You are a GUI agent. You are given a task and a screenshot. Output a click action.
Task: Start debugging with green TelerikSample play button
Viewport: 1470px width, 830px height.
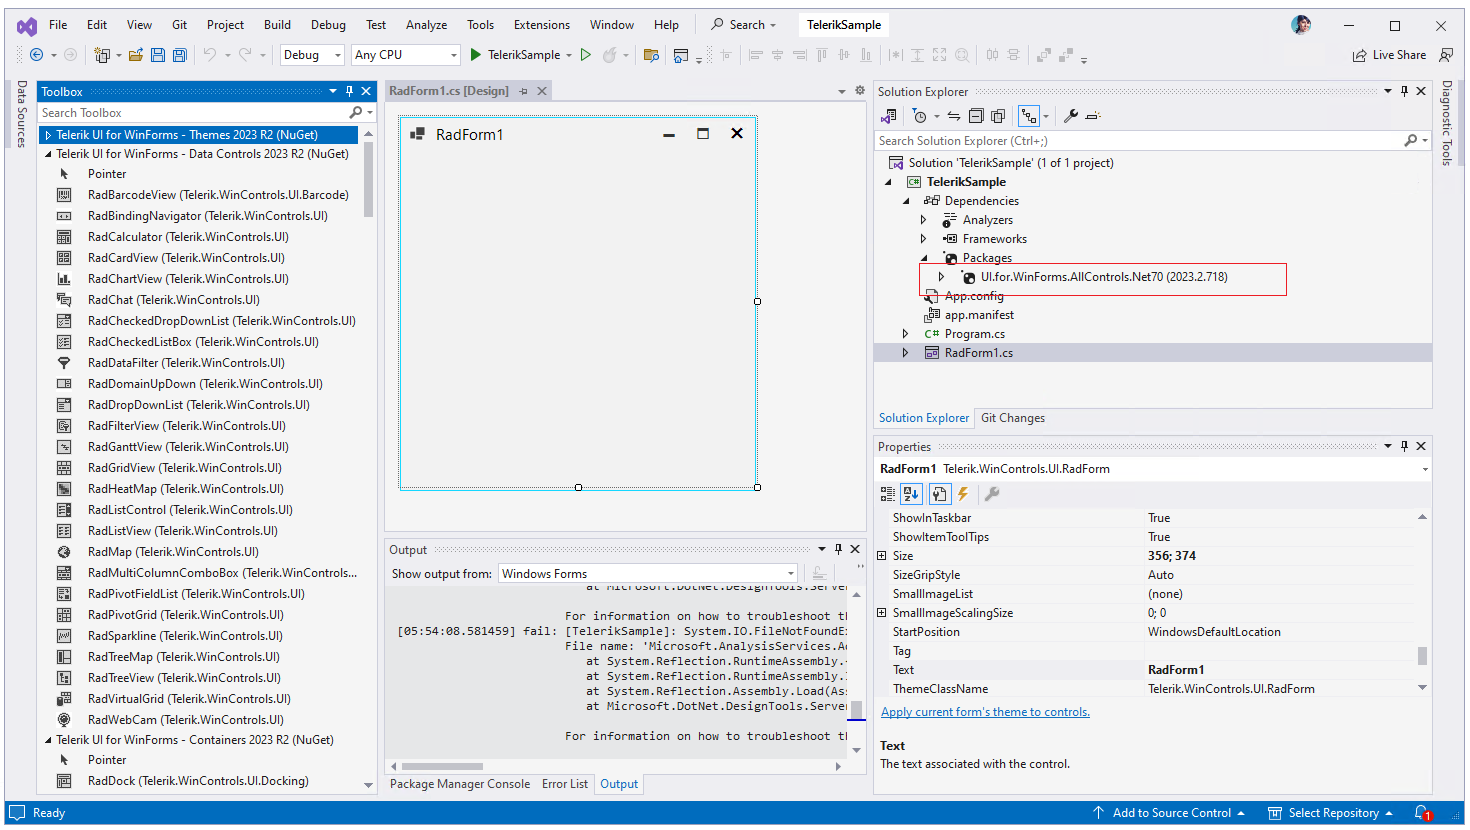coord(477,55)
